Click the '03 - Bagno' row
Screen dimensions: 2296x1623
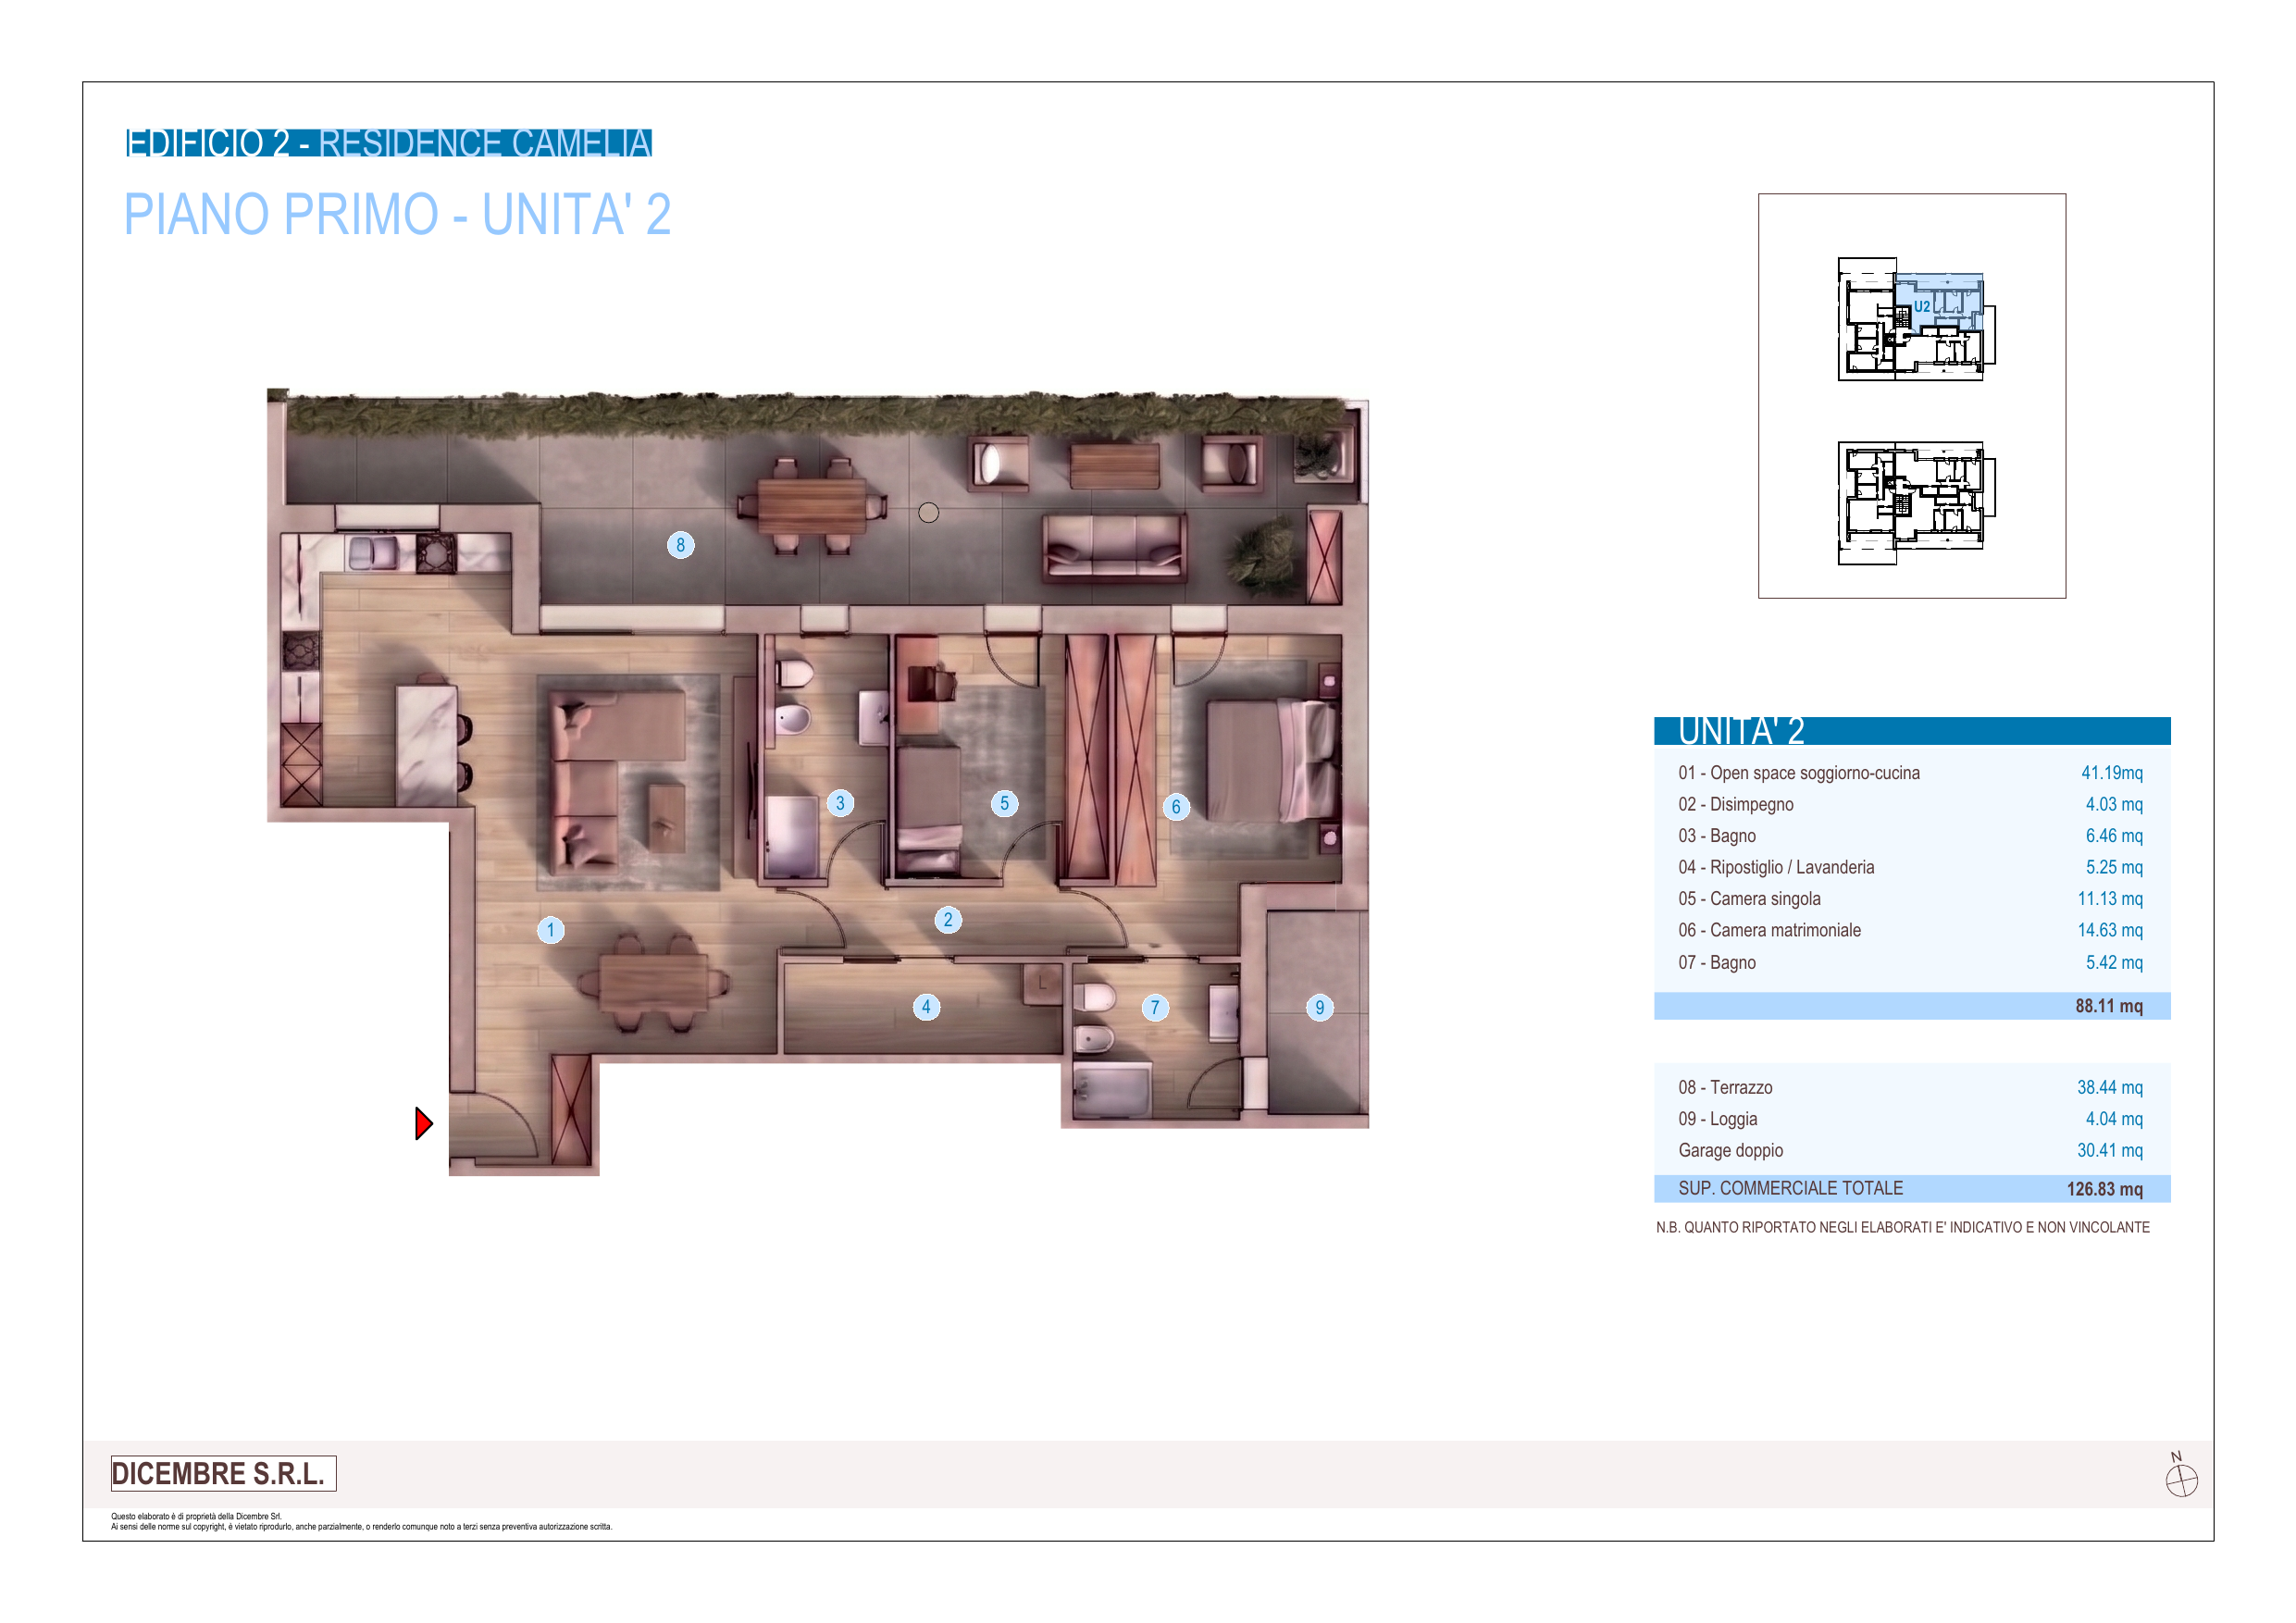point(1912,836)
